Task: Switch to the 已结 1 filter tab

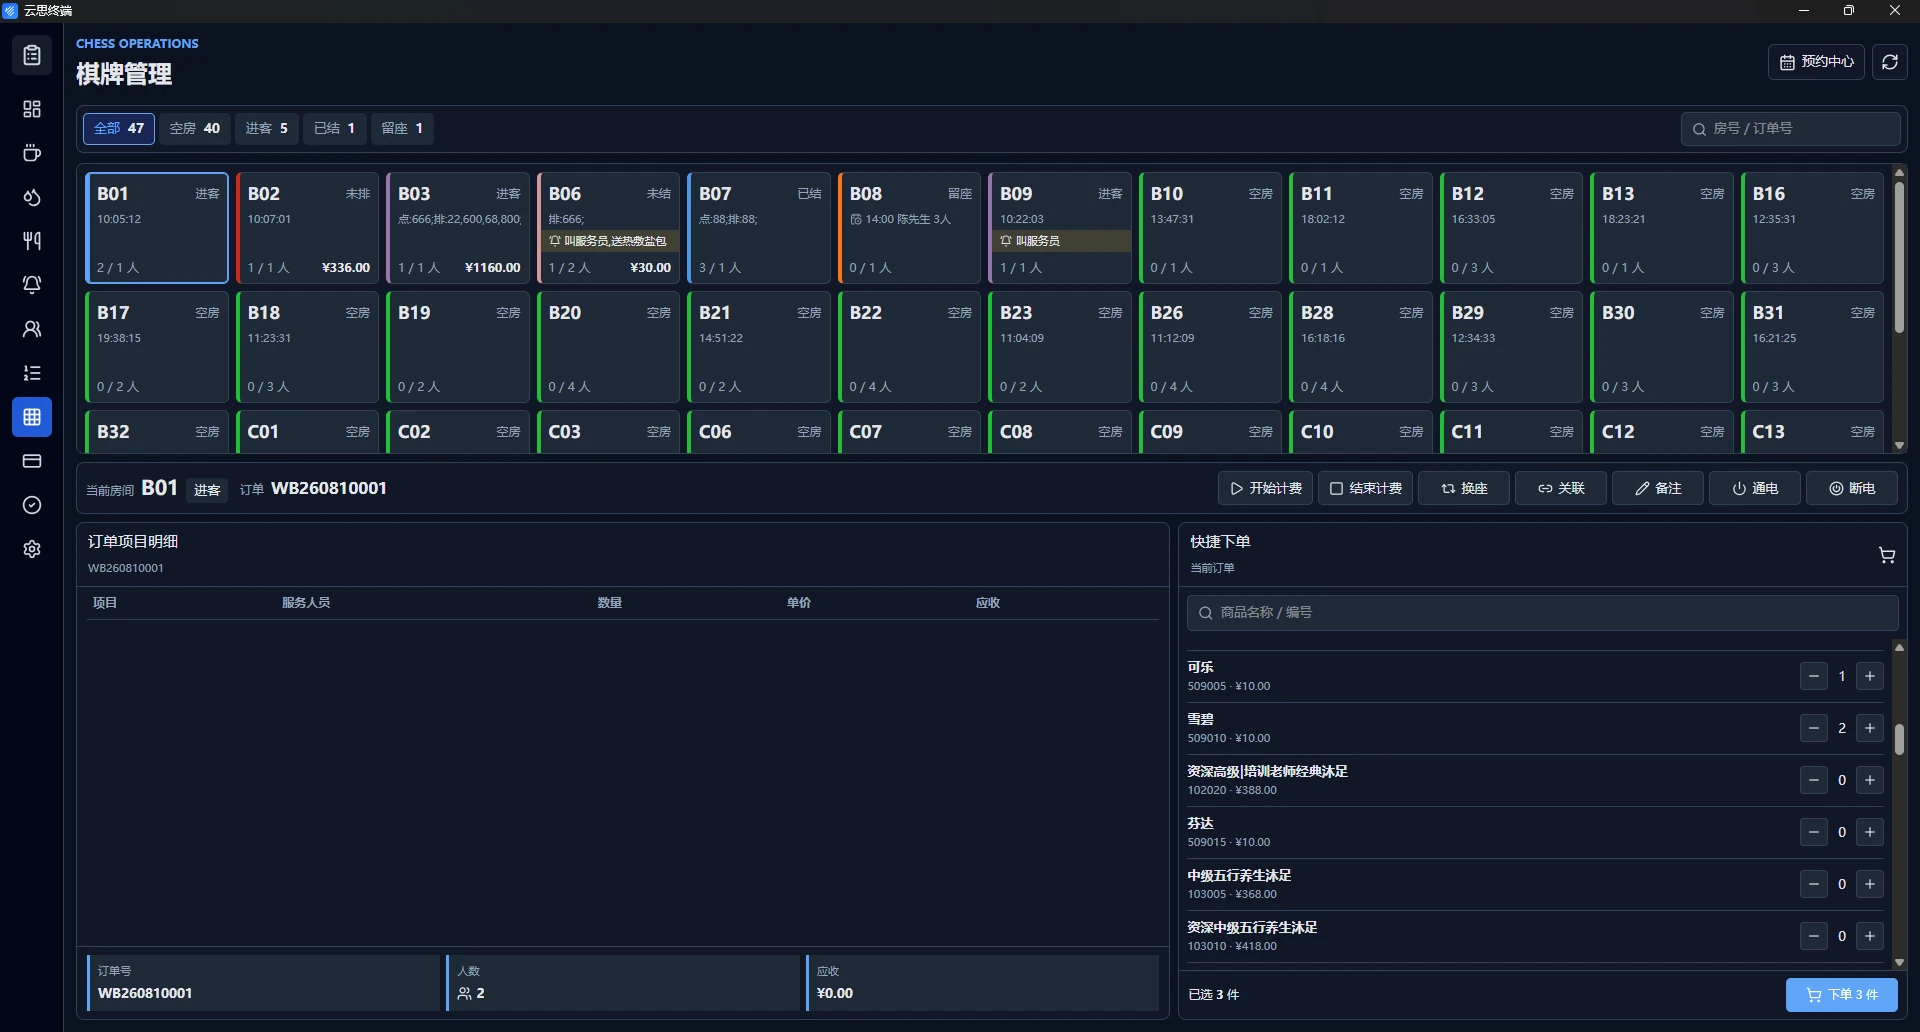Action: tap(335, 128)
